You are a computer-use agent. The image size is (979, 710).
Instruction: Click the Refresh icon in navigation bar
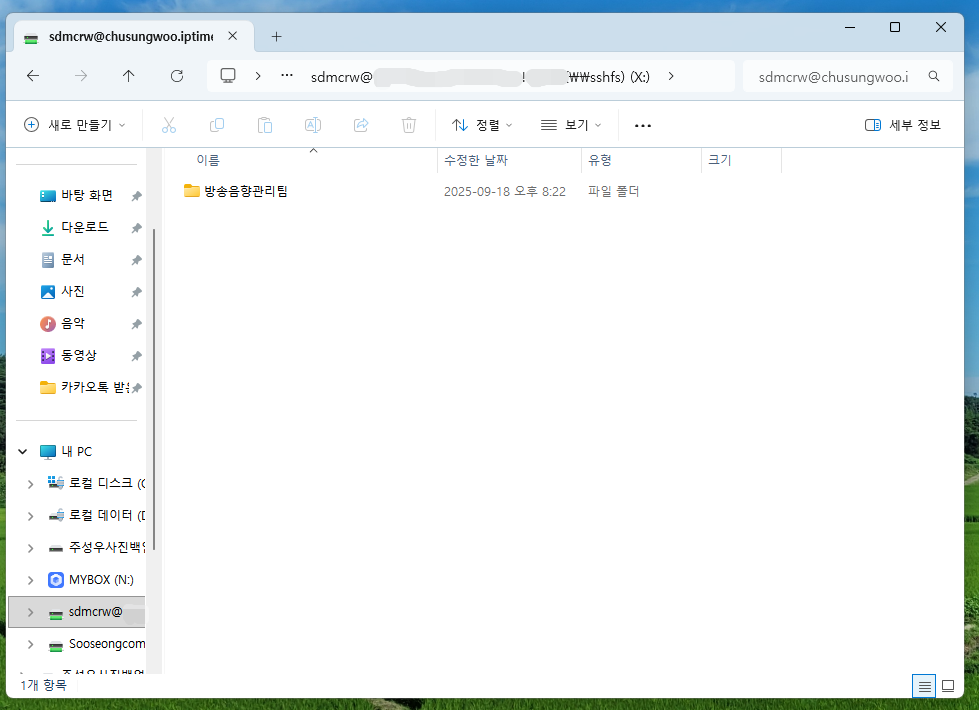click(177, 76)
